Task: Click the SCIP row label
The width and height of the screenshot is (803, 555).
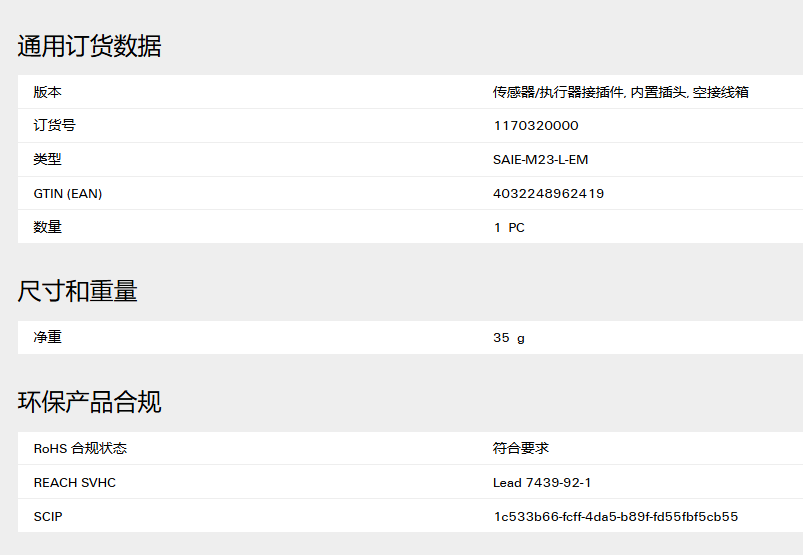Action: (48, 517)
